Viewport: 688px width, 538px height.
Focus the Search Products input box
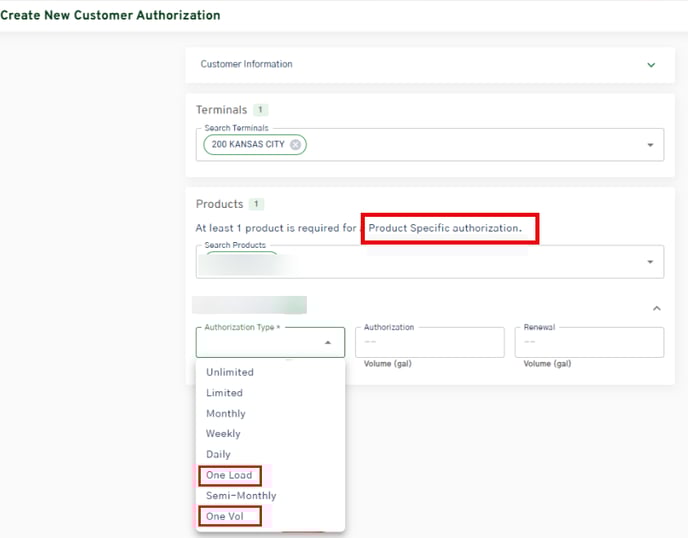click(450, 262)
